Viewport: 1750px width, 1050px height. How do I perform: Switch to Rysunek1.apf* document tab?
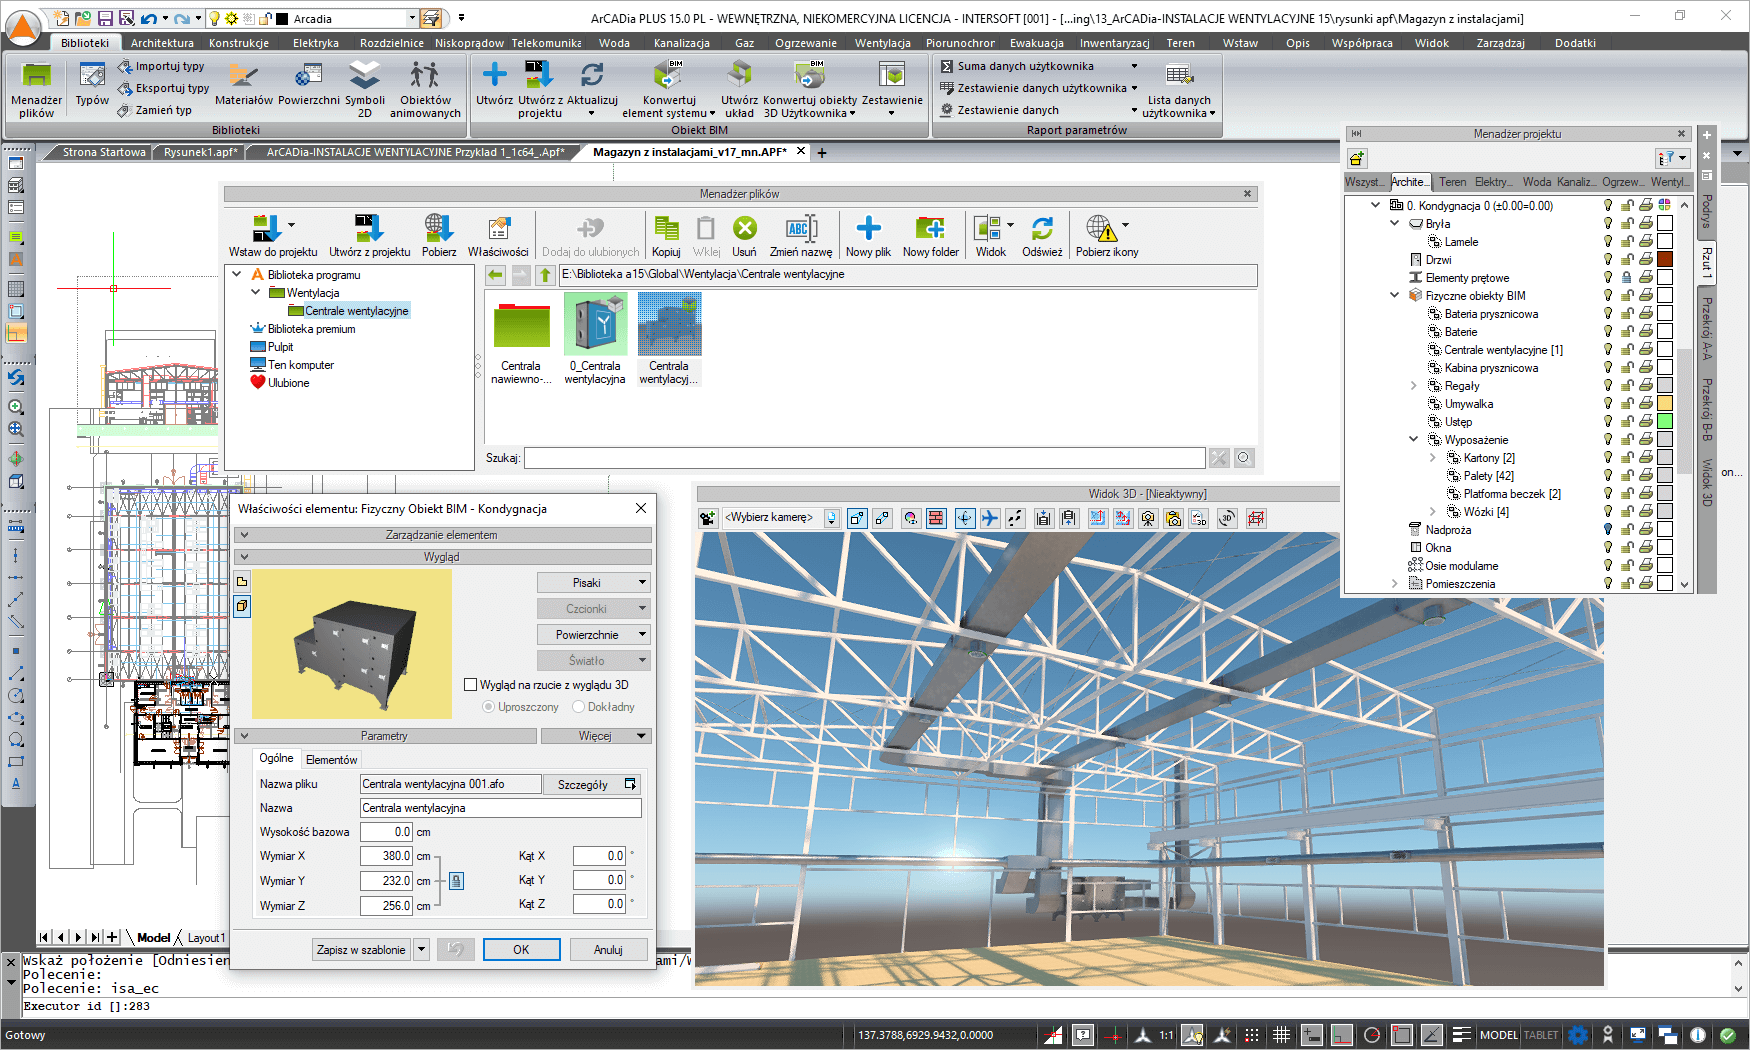pyautogui.click(x=200, y=152)
